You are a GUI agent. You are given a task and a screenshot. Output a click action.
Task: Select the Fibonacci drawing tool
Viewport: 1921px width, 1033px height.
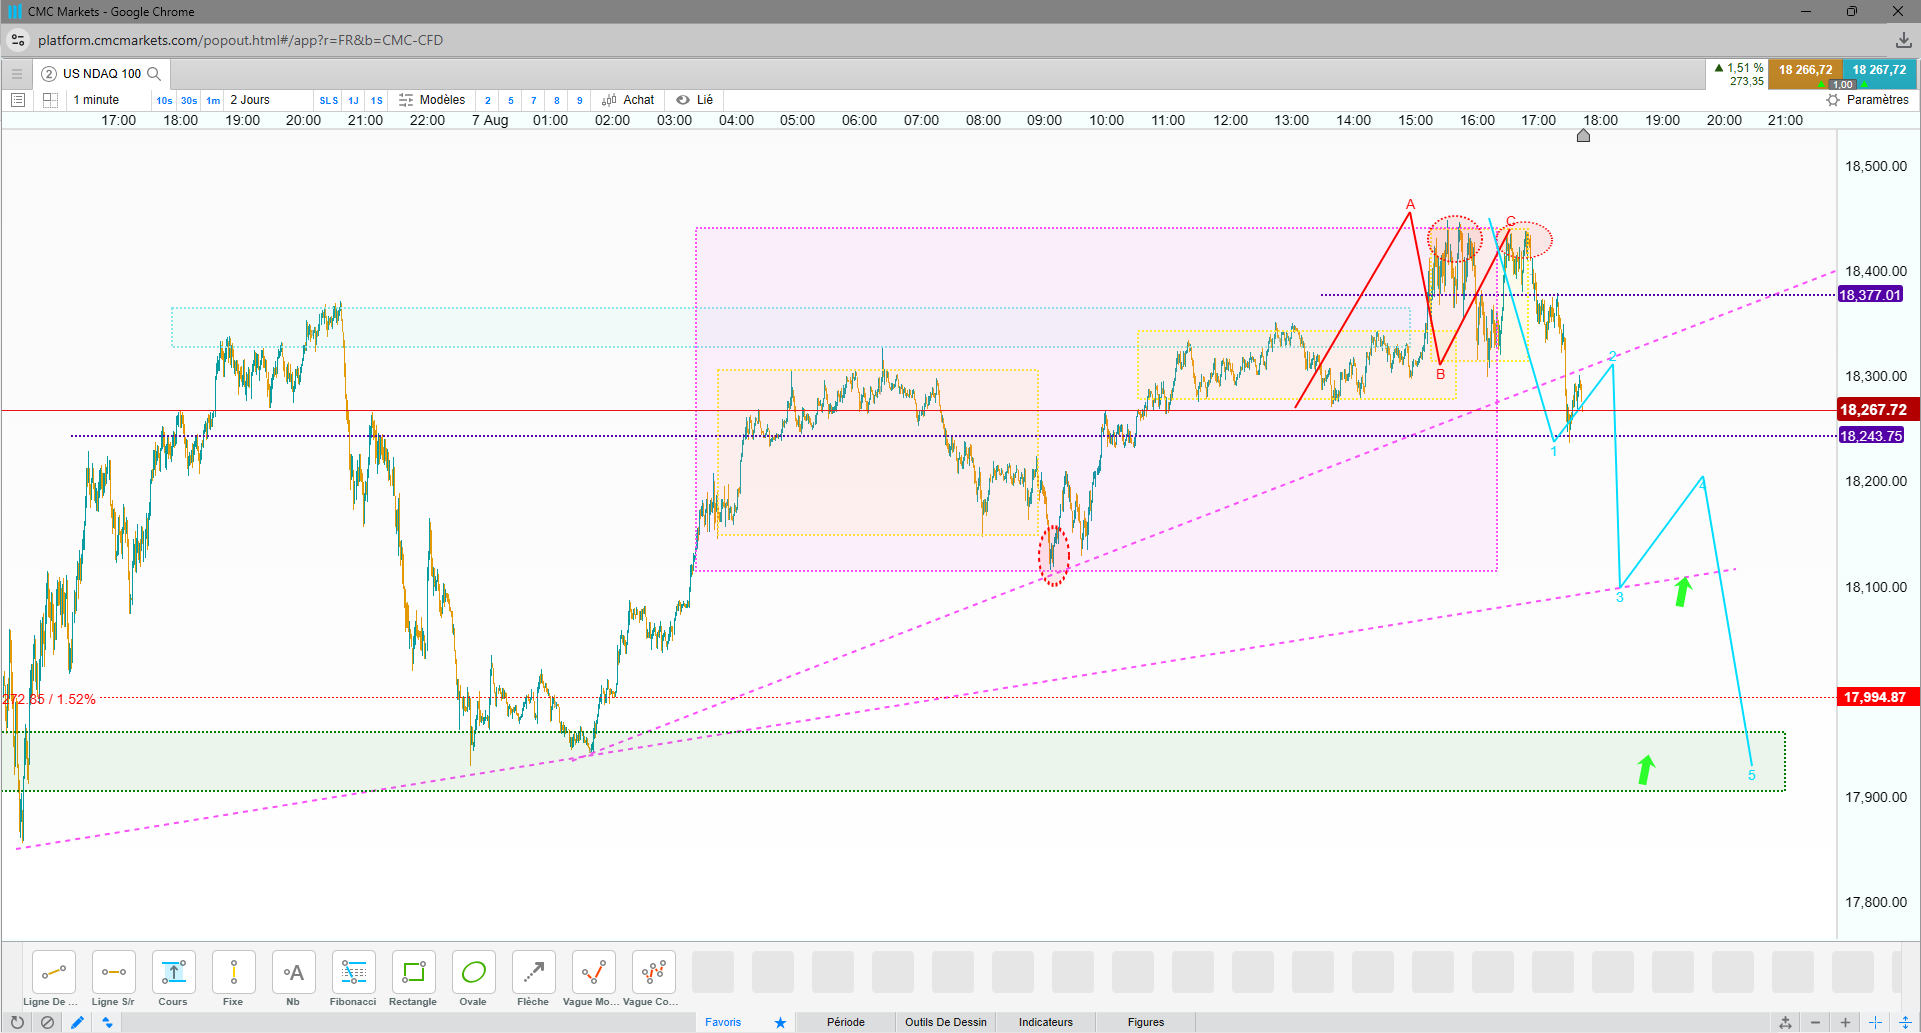click(353, 978)
